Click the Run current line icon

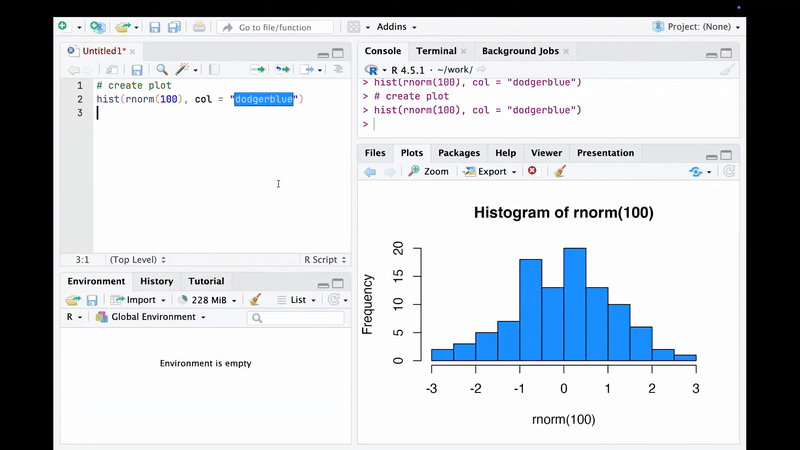pos(257,70)
